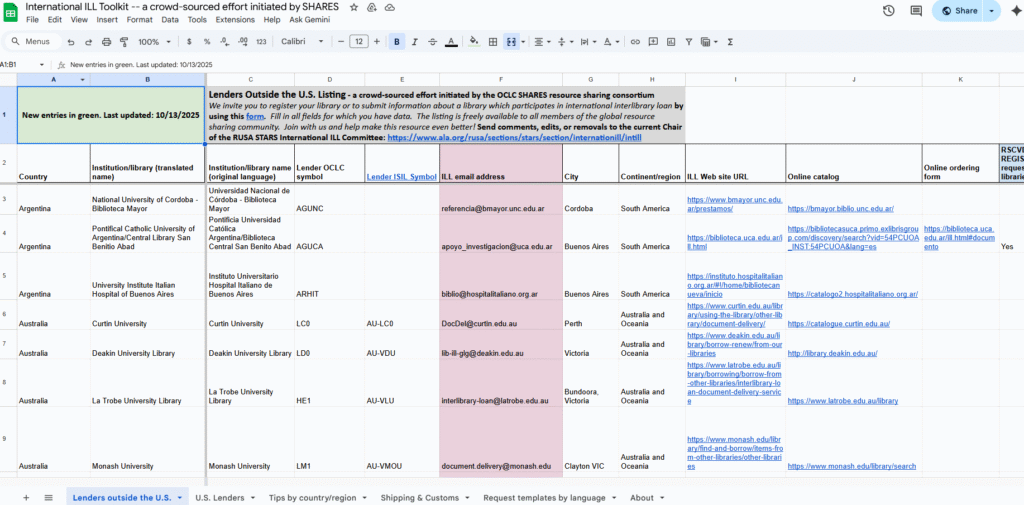The height and width of the screenshot is (505, 1024).
Task: Open the Fill color picker
Action: 472,42
